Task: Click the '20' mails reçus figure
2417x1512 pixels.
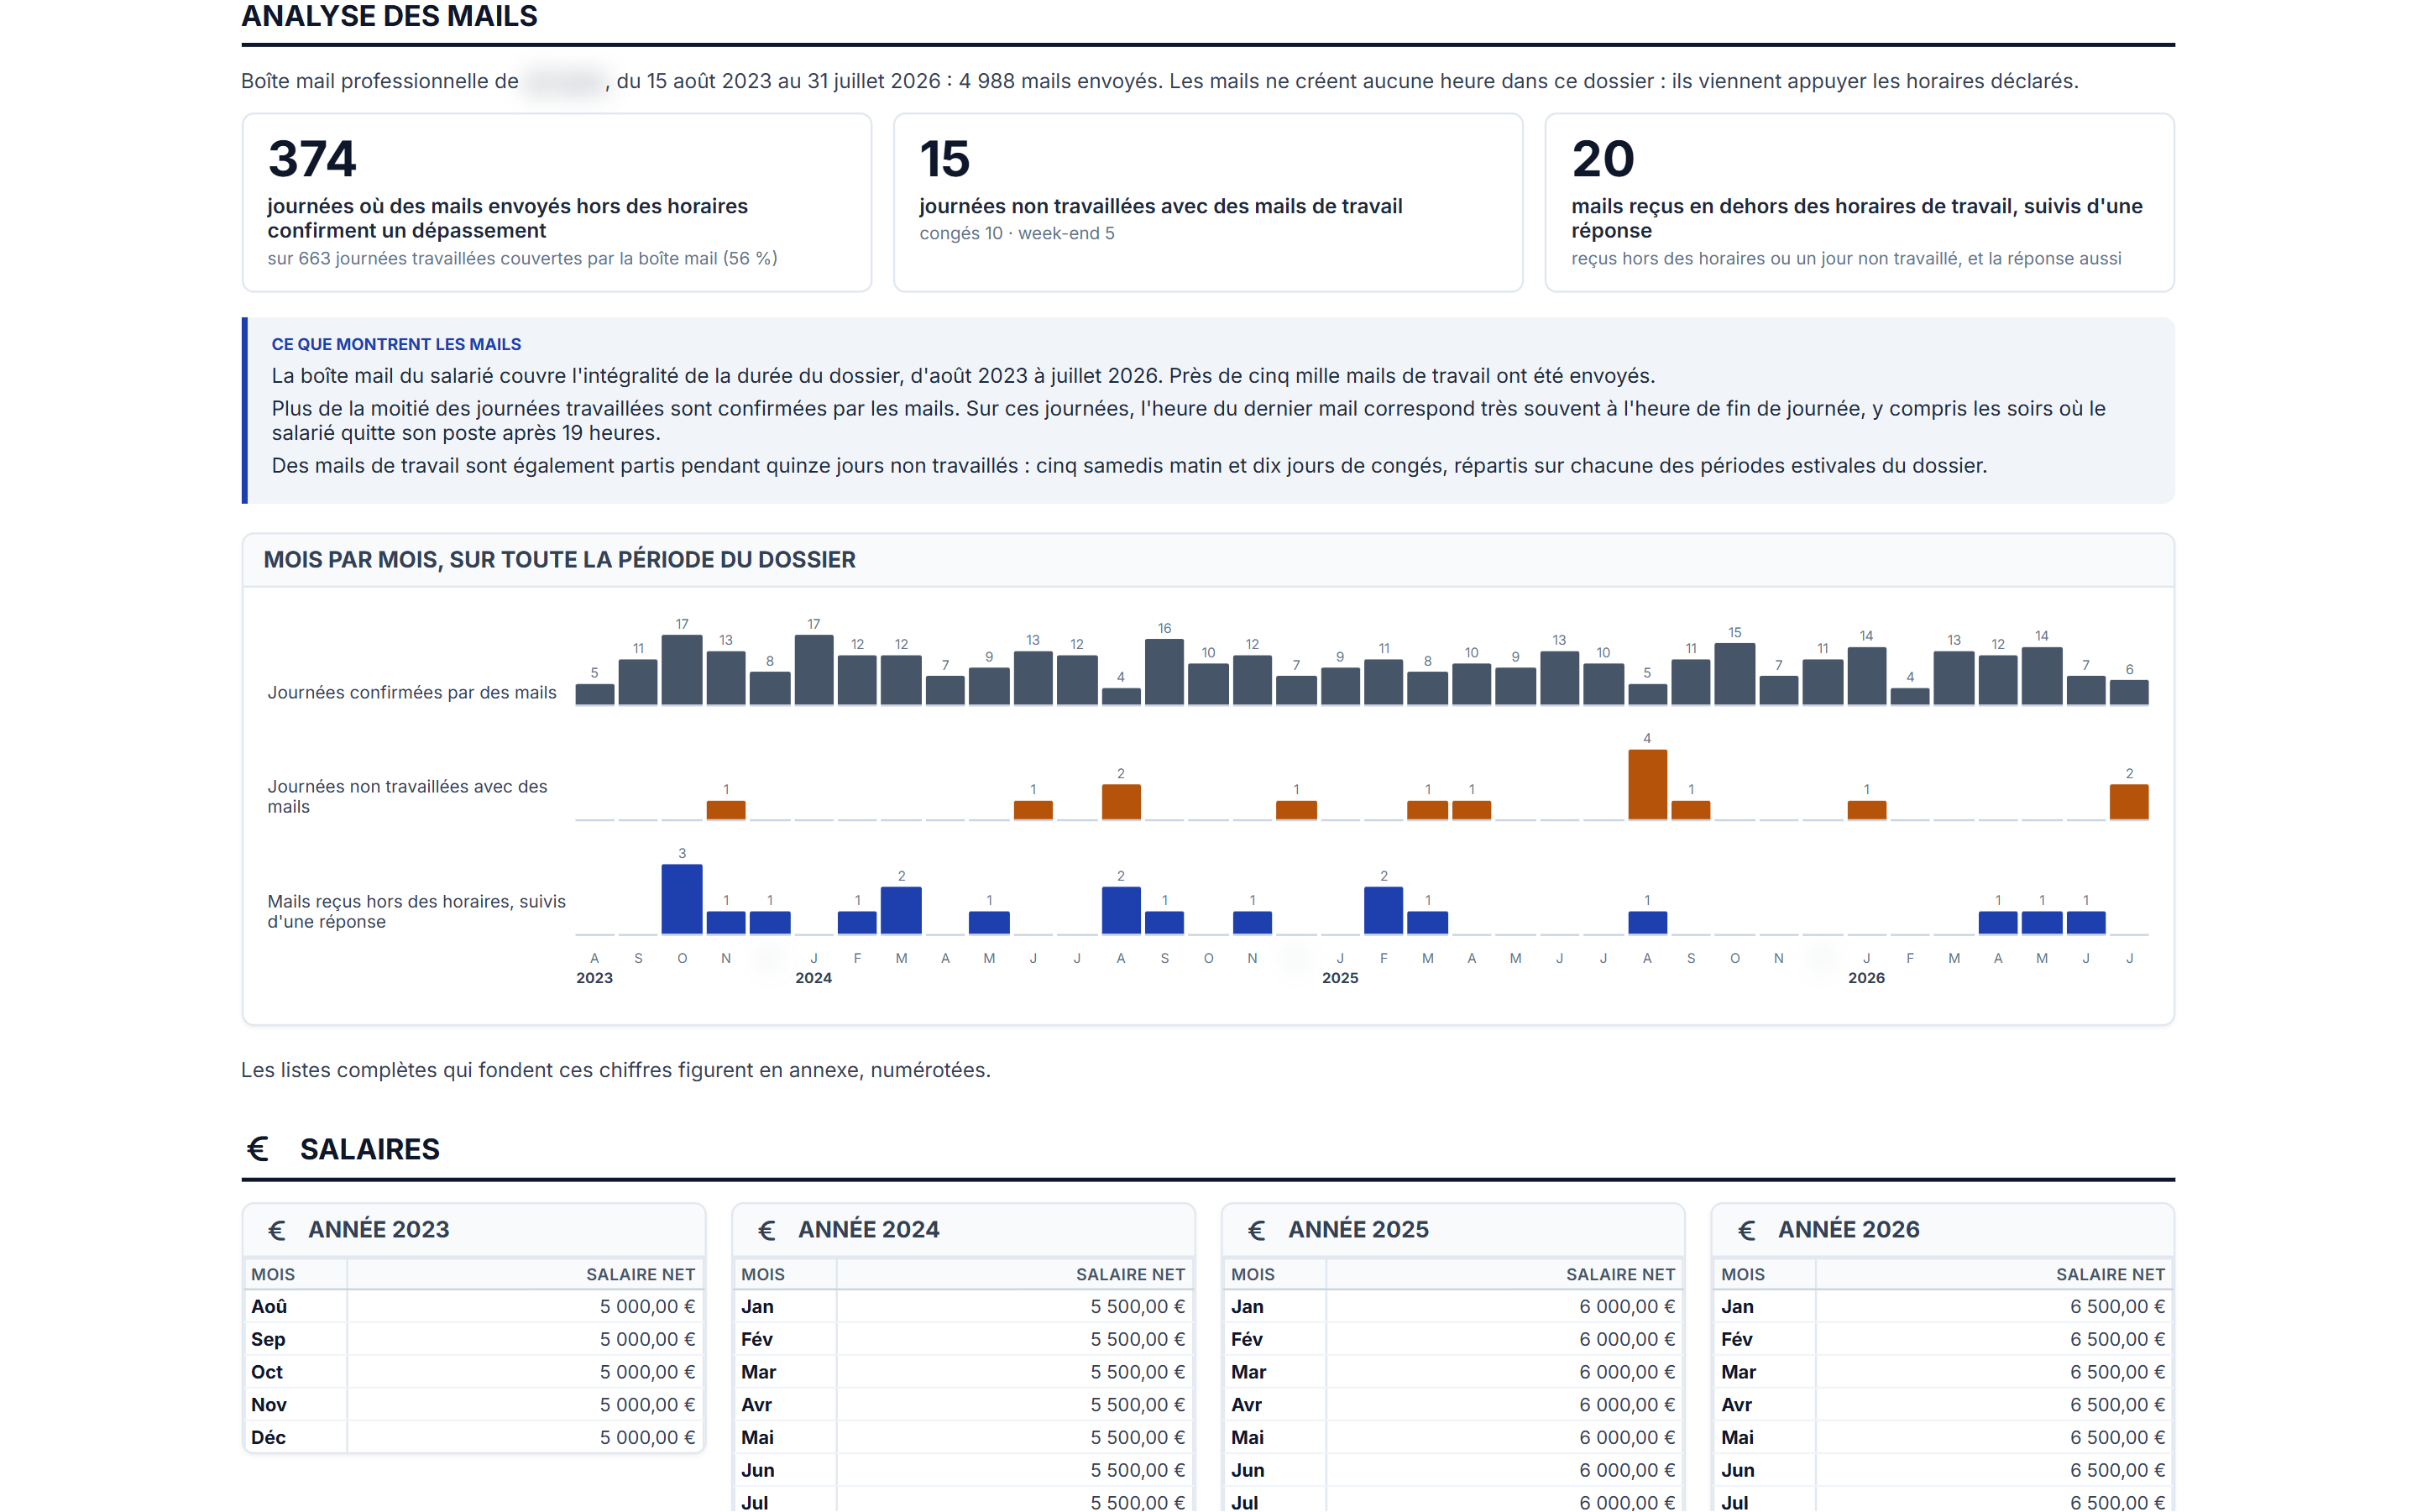Action: click(1602, 159)
